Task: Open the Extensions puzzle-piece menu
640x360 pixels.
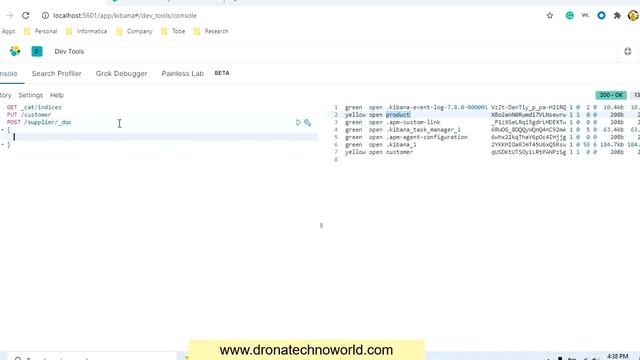Action: click(617, 16)
